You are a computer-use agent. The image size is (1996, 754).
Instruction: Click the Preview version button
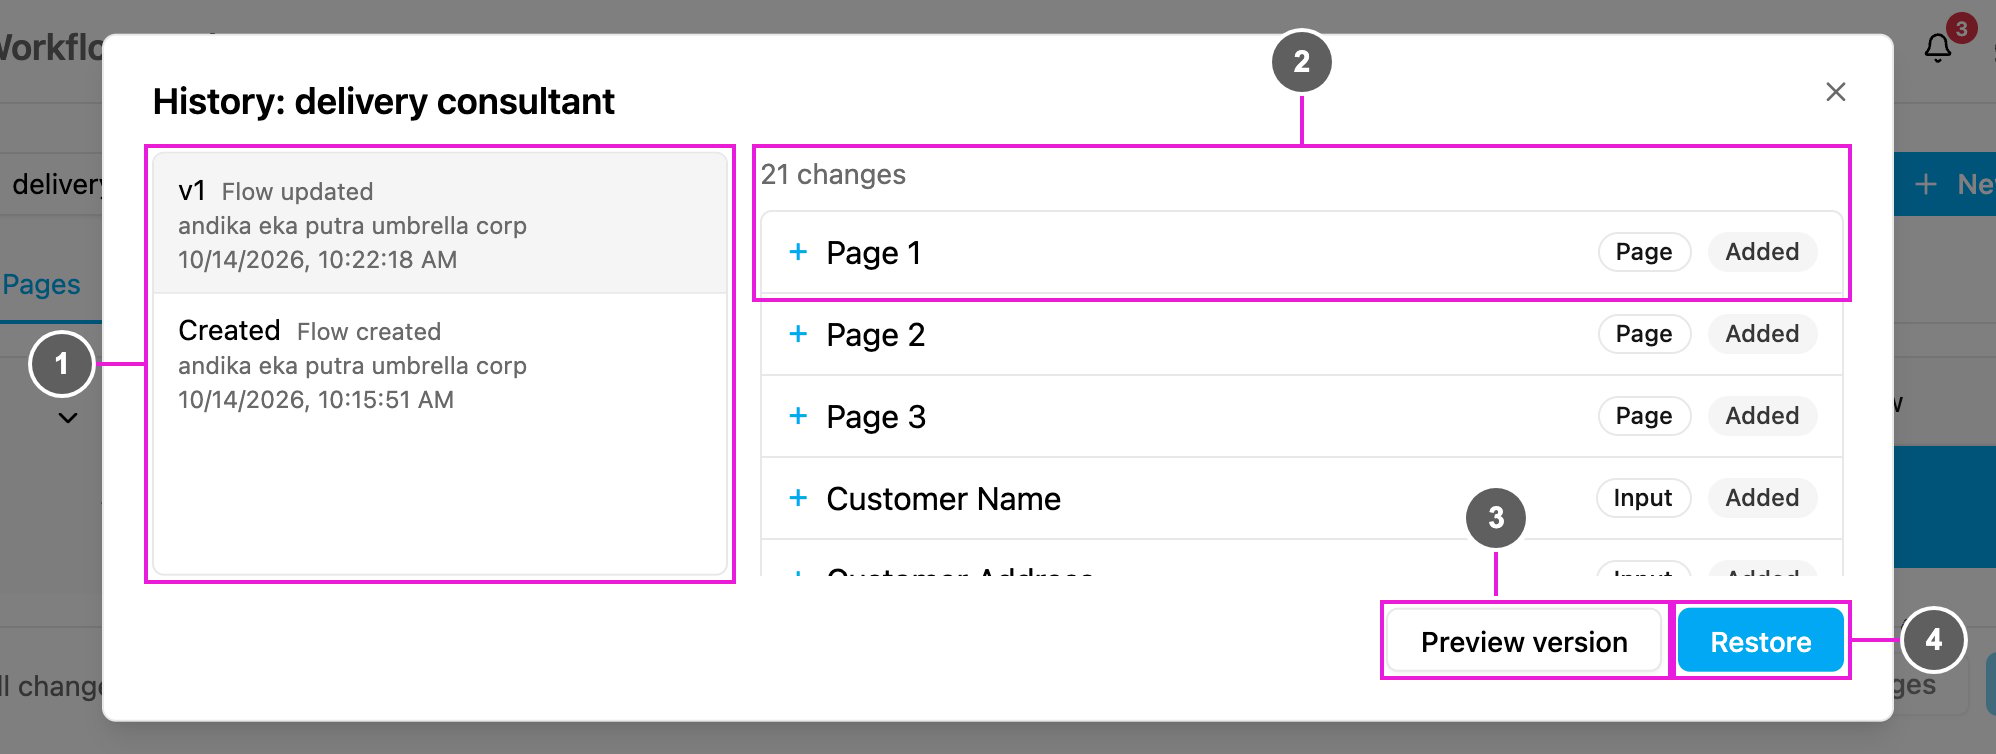[x=1524, y=641]
